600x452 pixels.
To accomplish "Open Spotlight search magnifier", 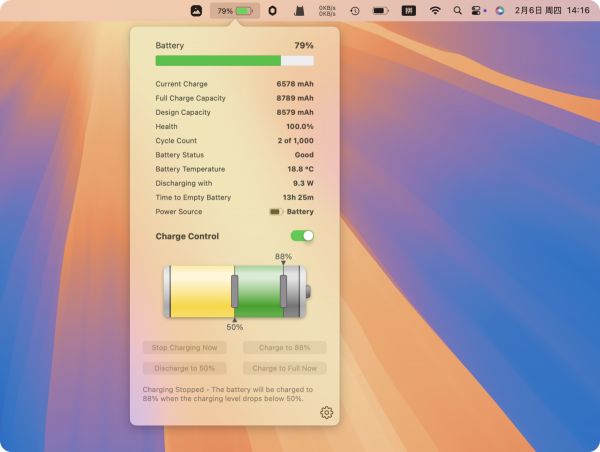I will (x=458, y=11).
